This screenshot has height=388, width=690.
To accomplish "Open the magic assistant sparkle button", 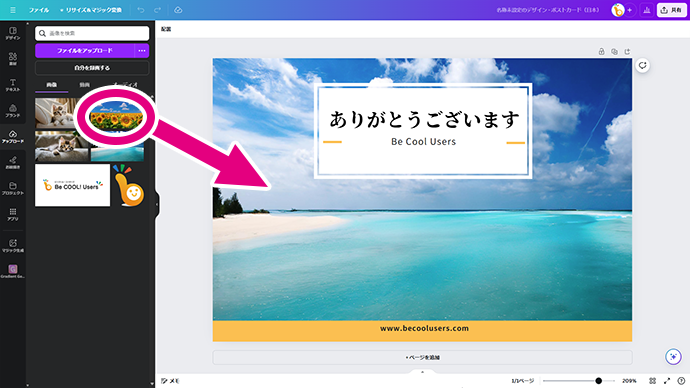I will (x=673, y=356).
